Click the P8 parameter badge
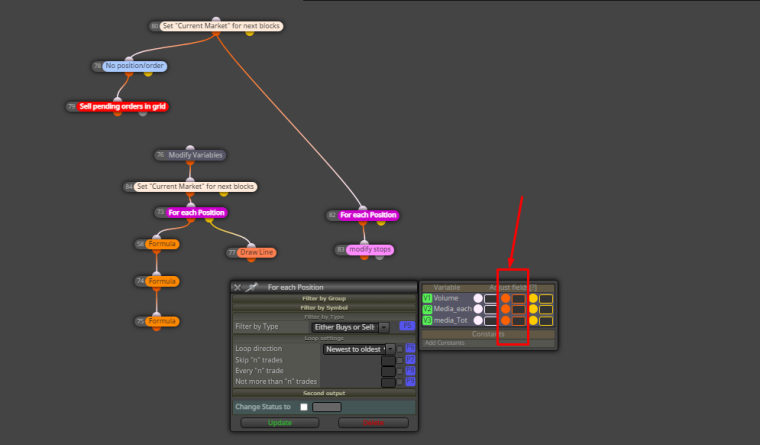 [x=410, y=370]
